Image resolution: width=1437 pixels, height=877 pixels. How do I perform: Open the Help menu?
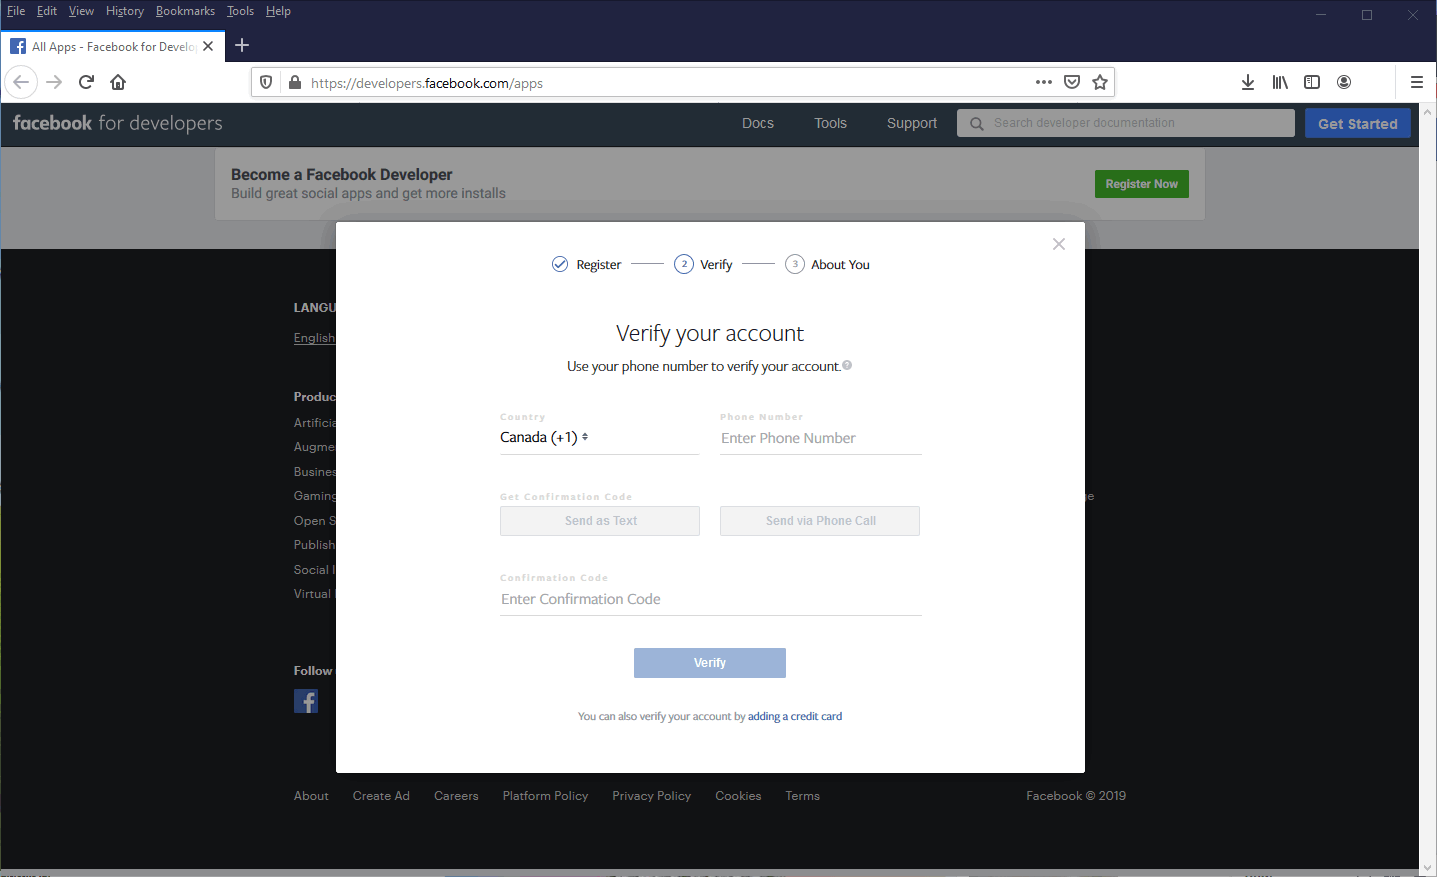[278, 11]
